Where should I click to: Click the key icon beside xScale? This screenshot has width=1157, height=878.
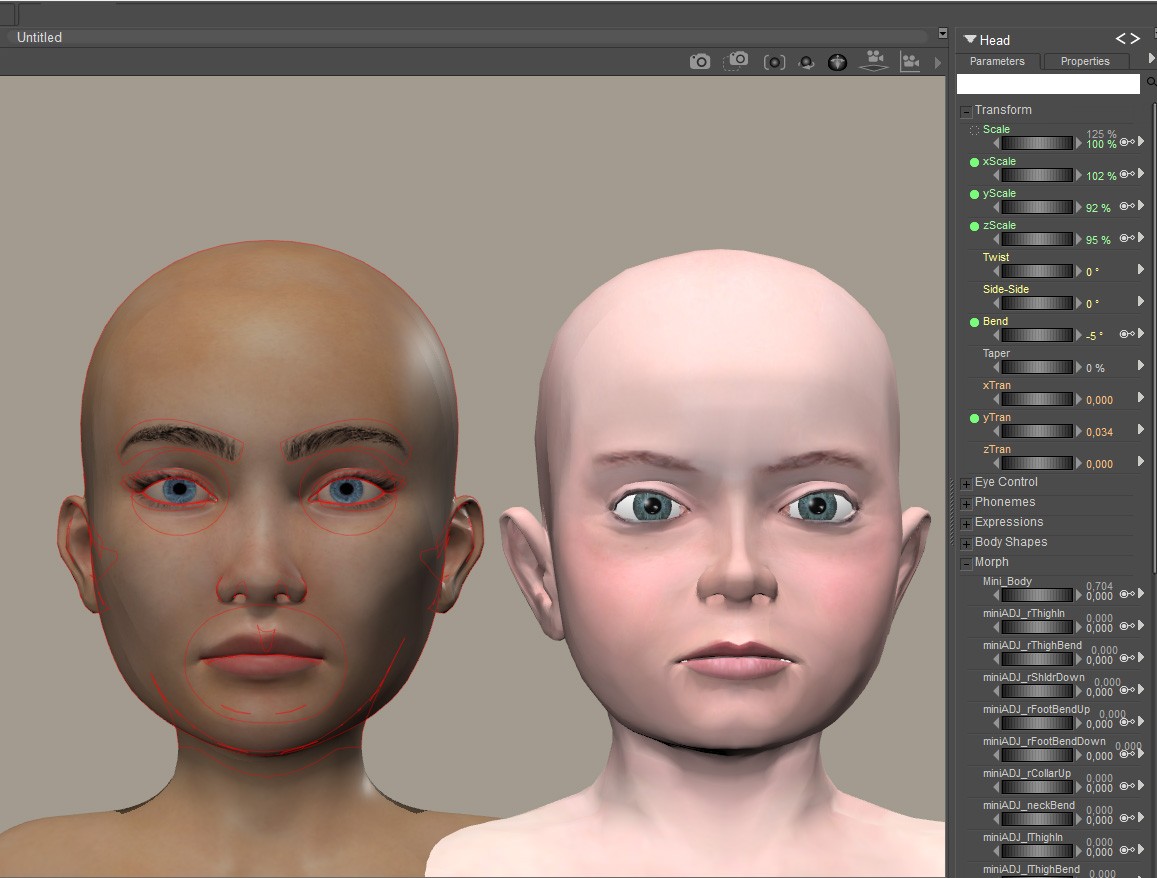coord(1127,174)
